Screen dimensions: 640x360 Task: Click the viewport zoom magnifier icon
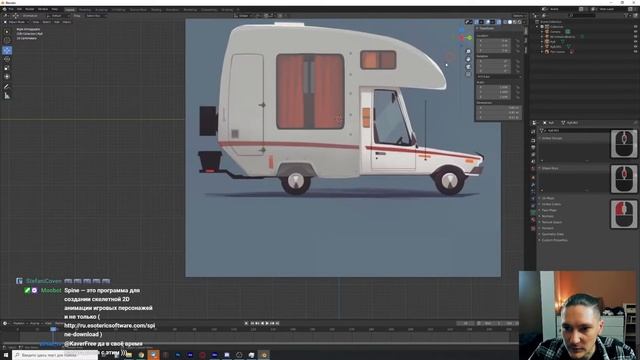pos(468,51)
